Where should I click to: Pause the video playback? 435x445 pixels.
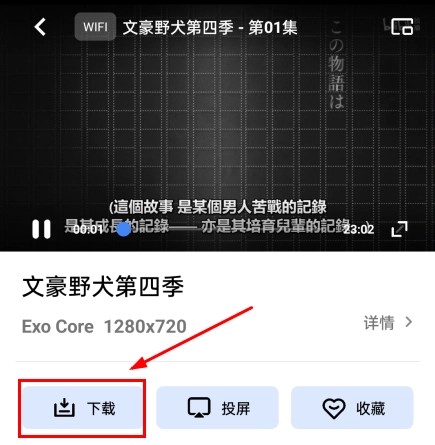41,229
